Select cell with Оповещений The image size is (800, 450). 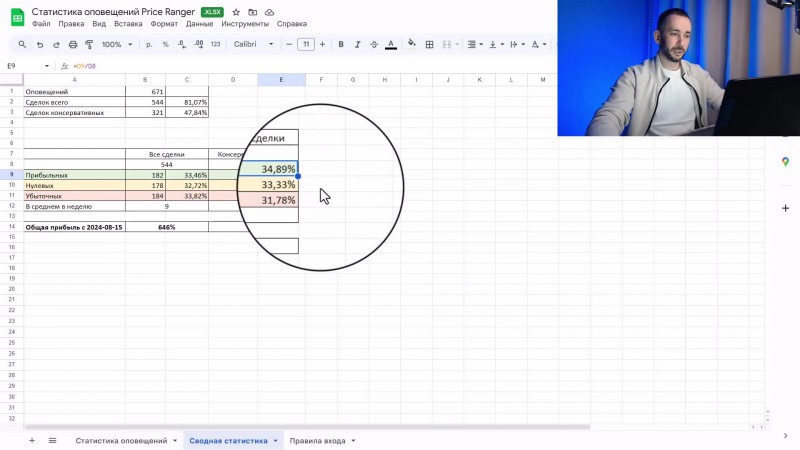74,92
